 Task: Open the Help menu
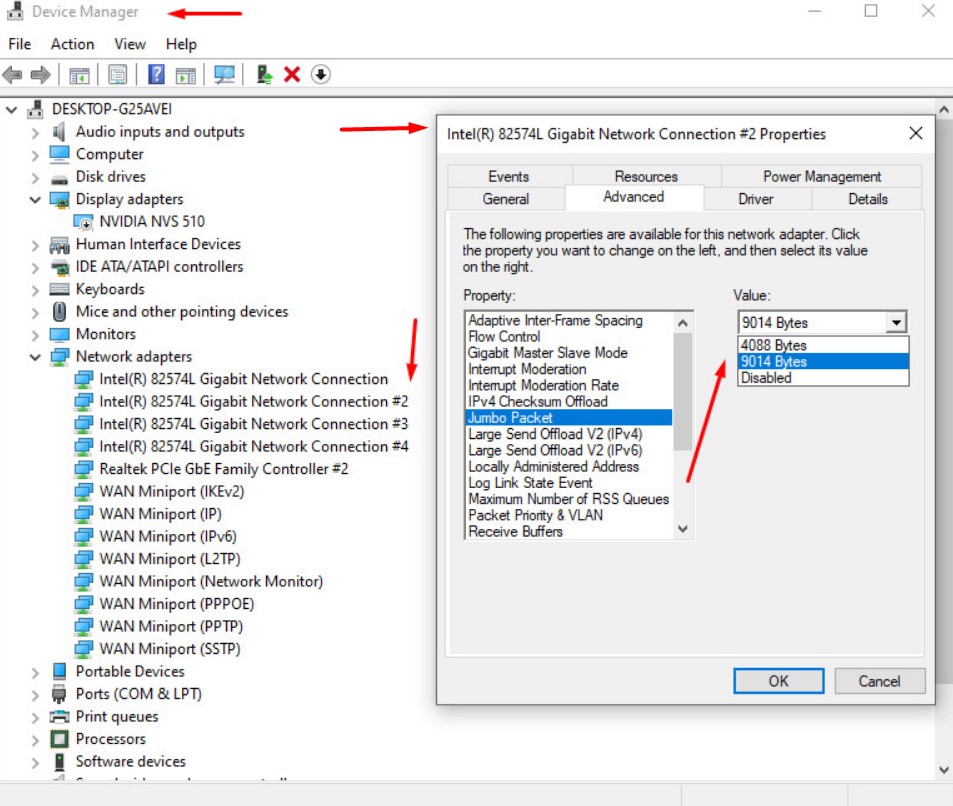181,44
